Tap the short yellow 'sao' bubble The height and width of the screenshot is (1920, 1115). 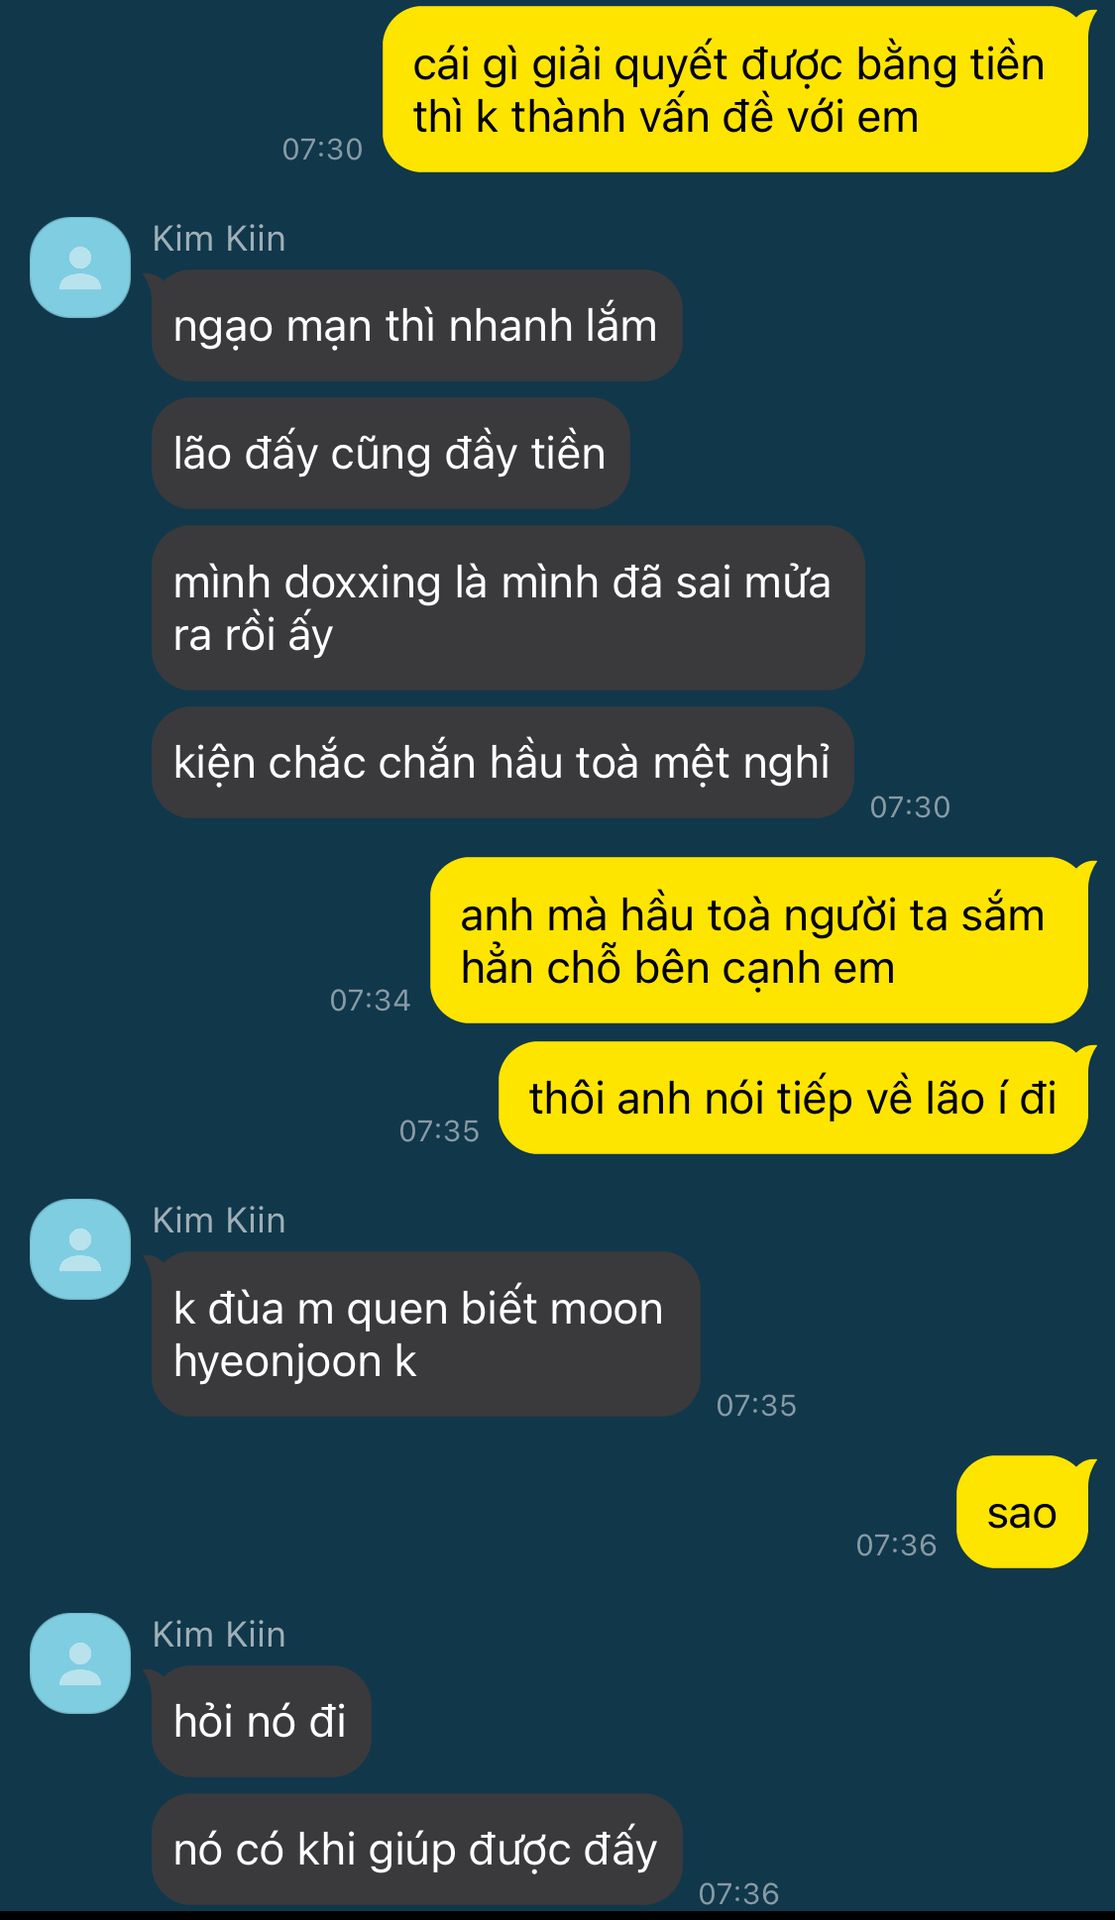(1023, 1513)
